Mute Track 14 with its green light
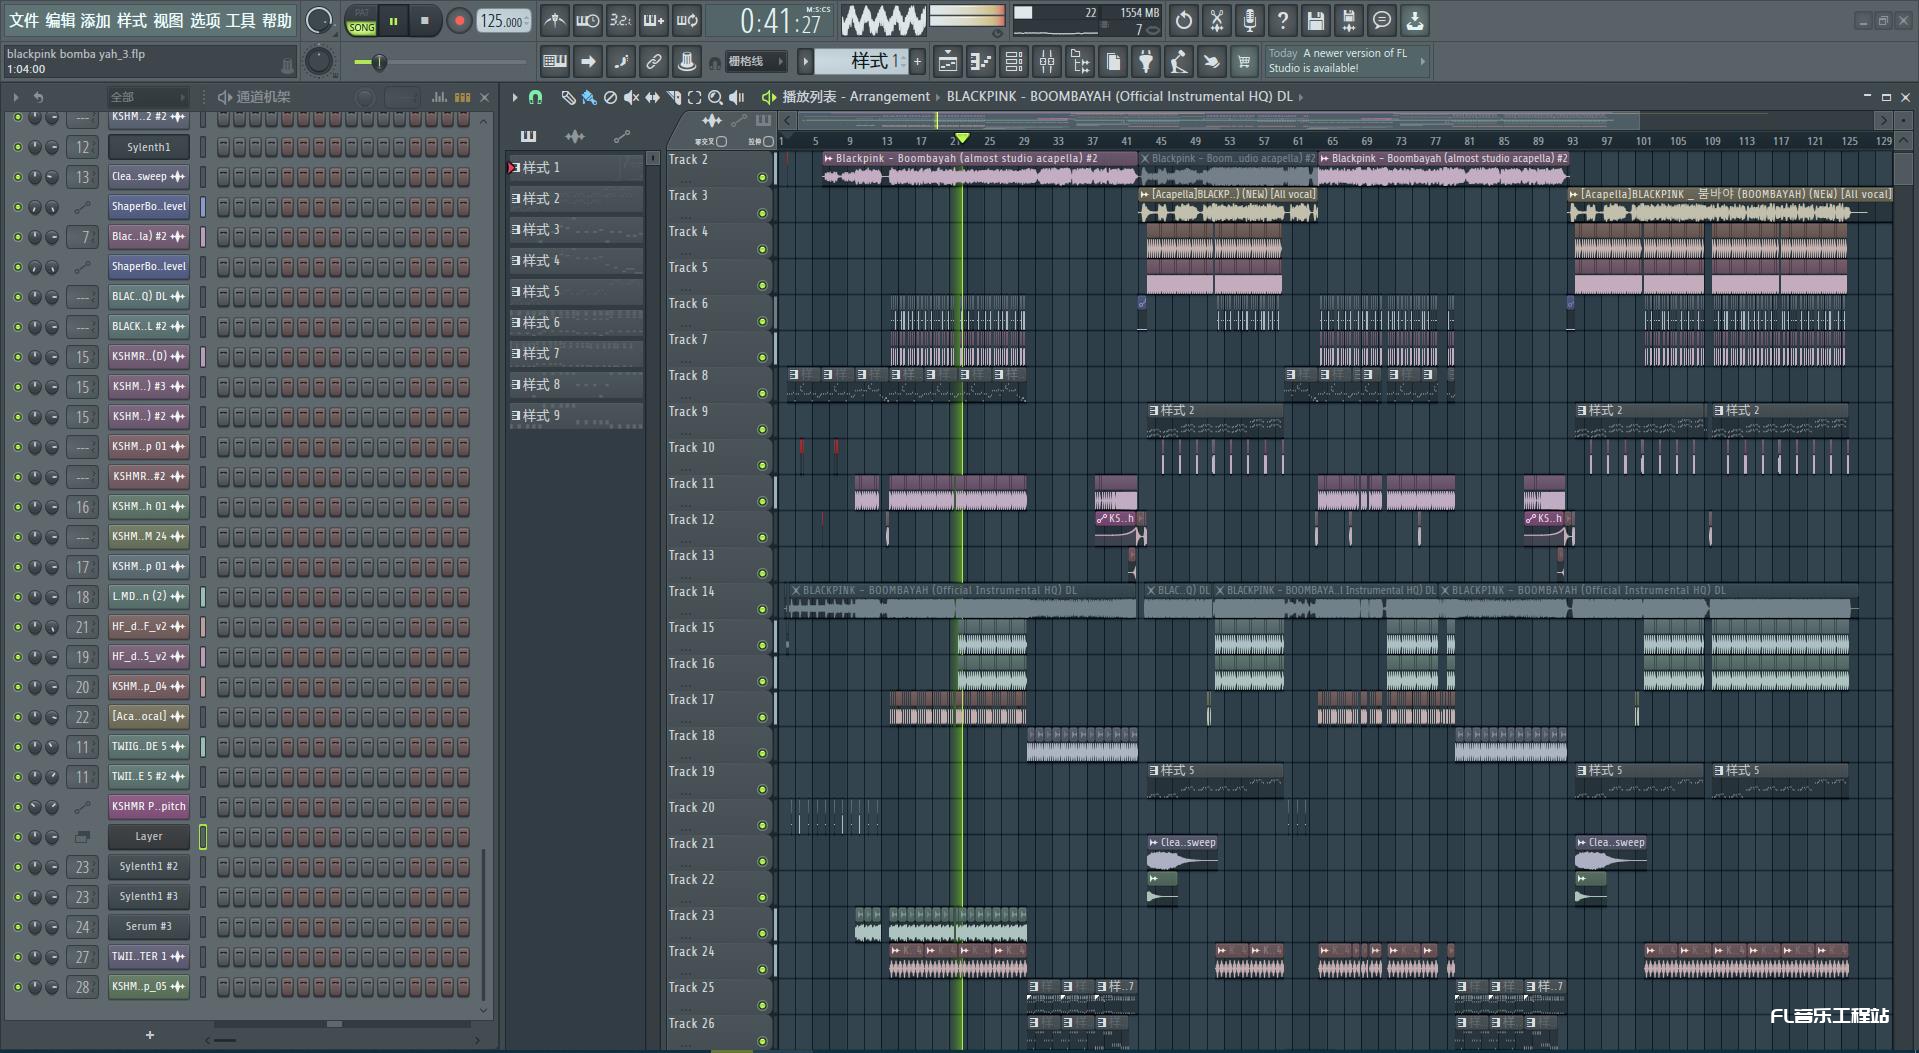The image size is (1919, 1053). 762,610
